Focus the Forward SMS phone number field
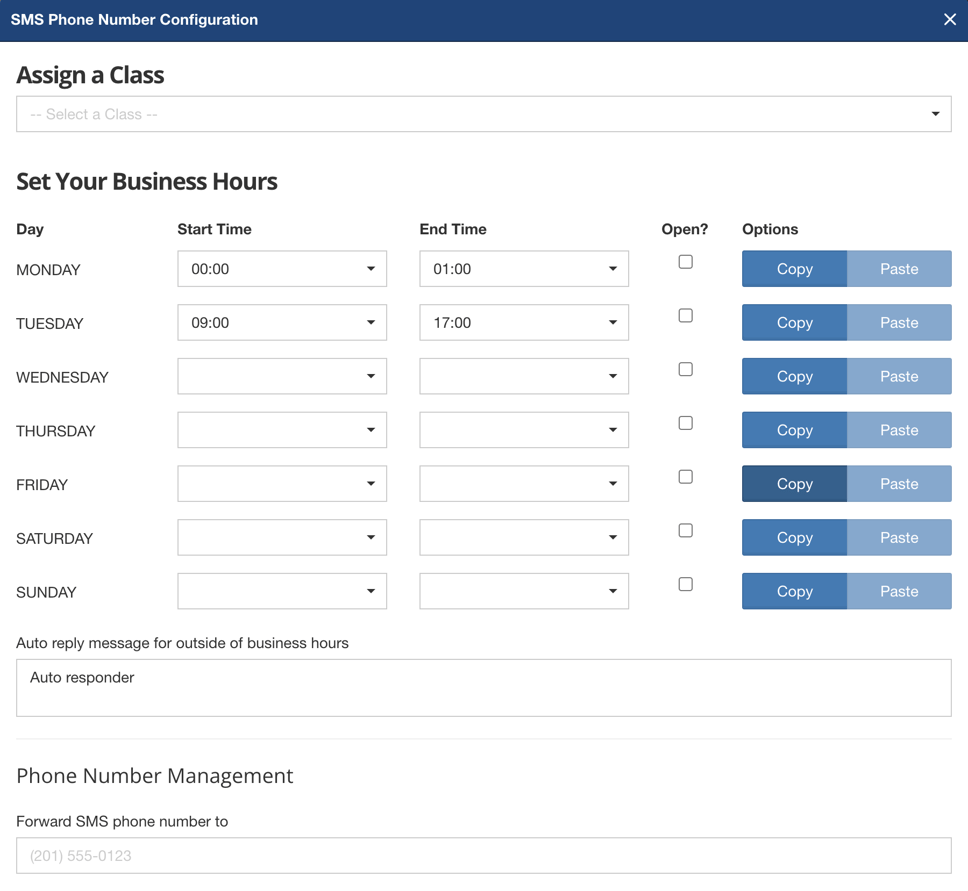The image size is (968, 891). 483,856
